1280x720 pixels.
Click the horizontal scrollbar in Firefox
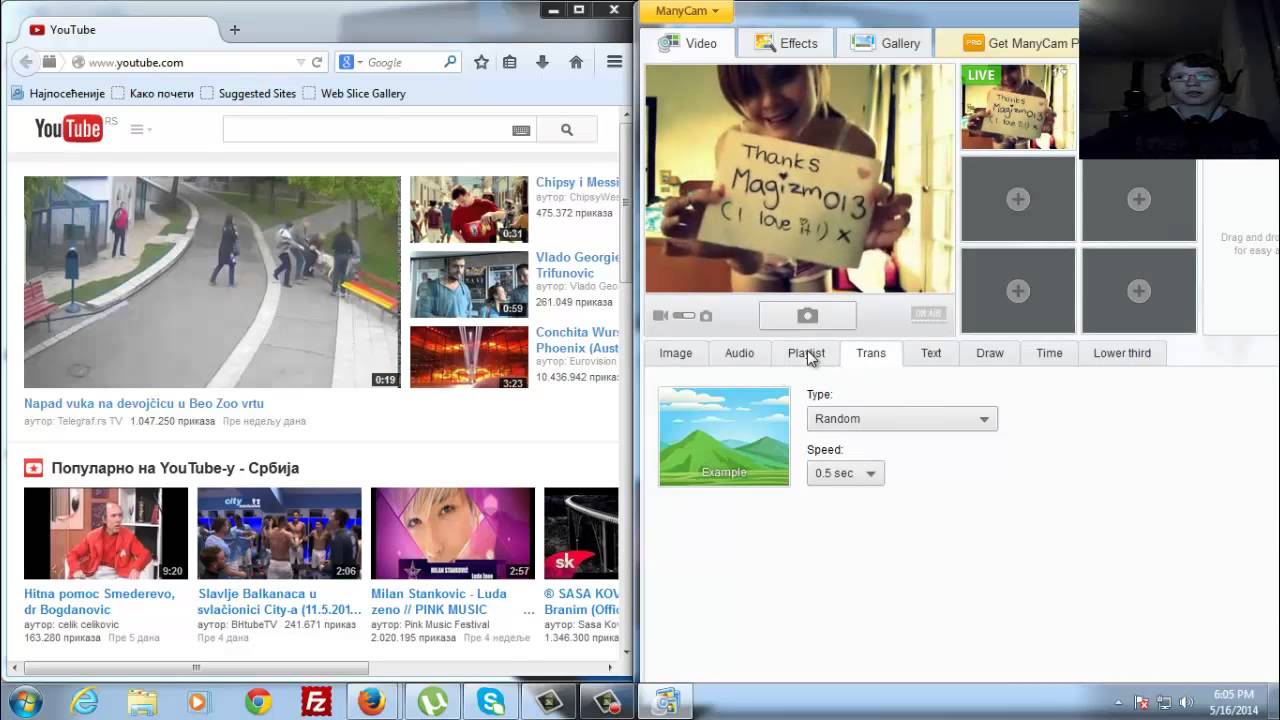point(196,668)
